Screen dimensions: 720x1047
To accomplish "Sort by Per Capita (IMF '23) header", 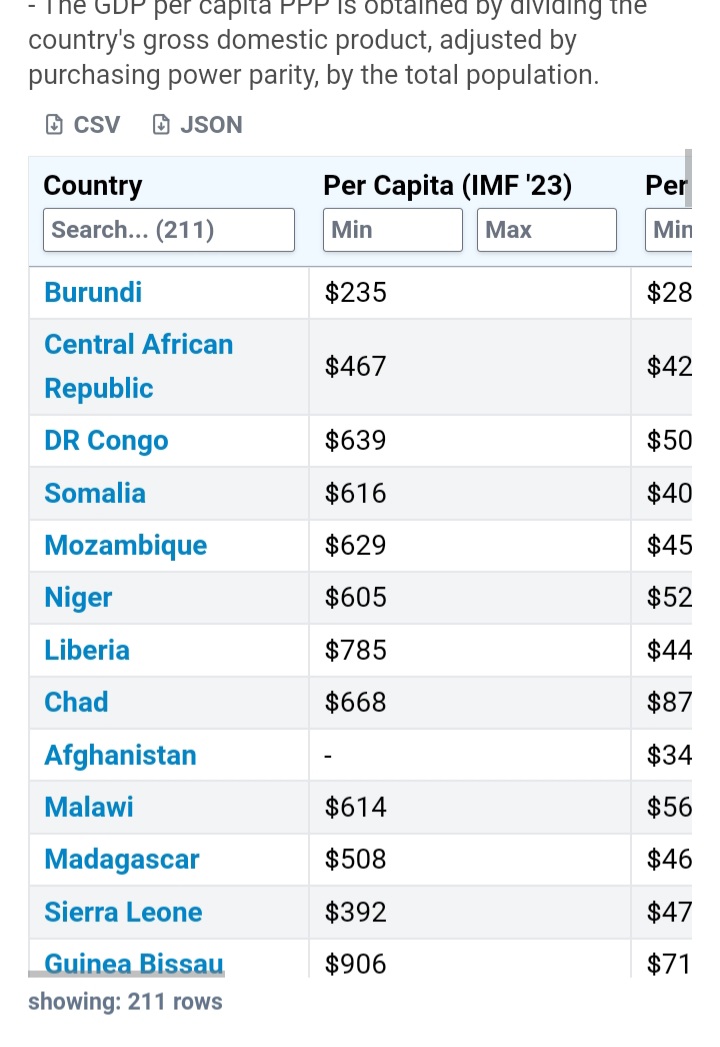I will point(447,185).
